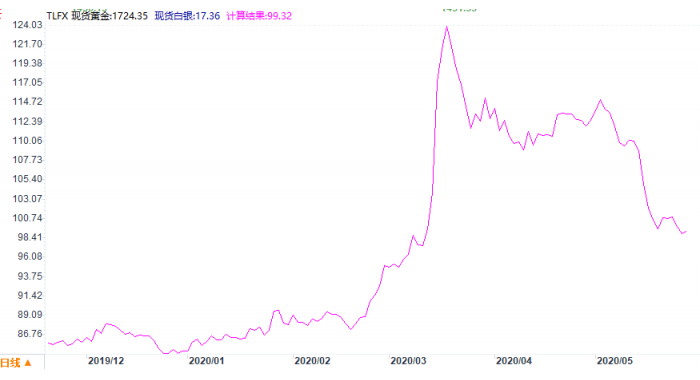Click the 2020/03 date axis label
Screen dimensions: 700x380
coord(408,361)
